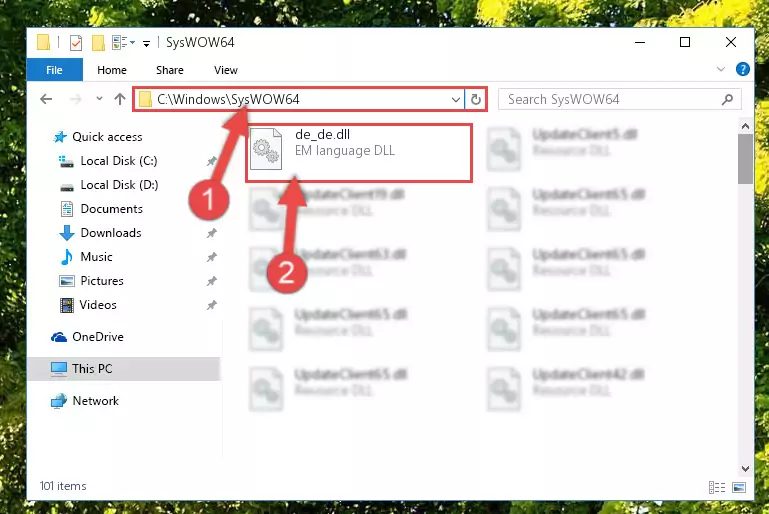Click the pin icon next to Videos

coord(211,305)
